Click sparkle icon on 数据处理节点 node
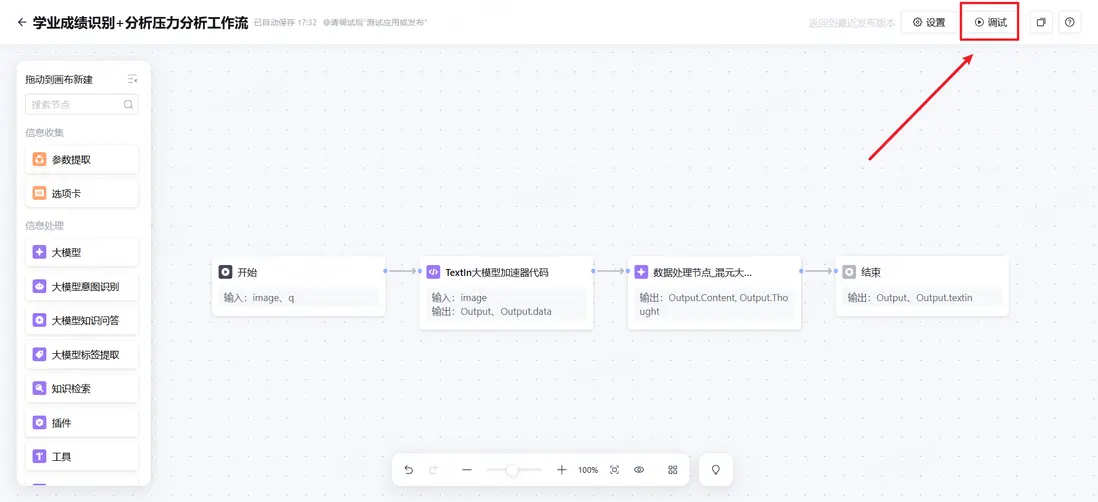Screen dimensions: 1098x502 641,272
